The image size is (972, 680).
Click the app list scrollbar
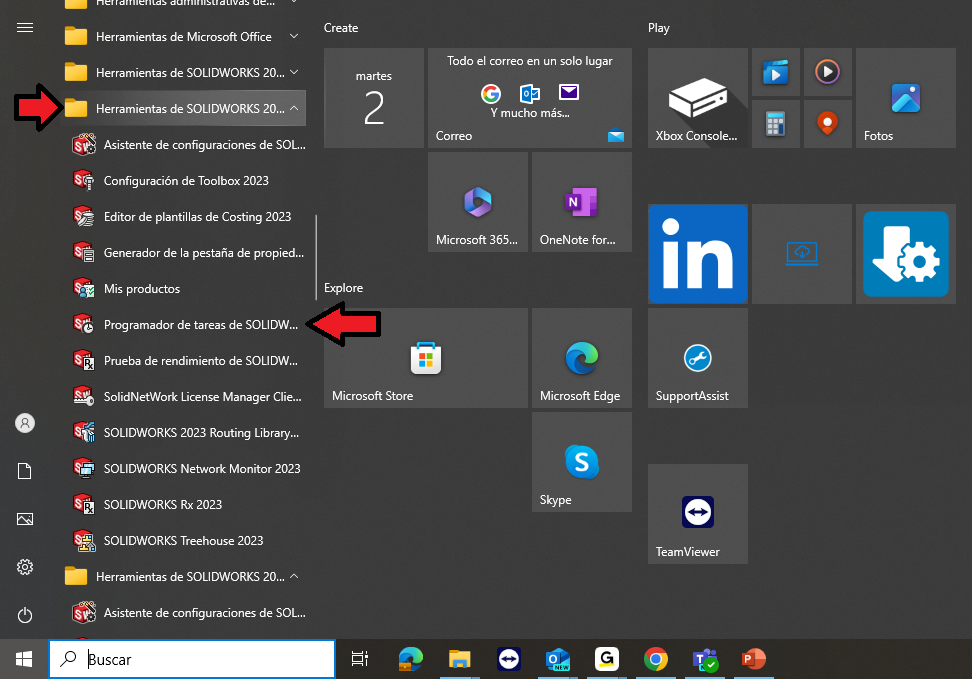pyautogui.click(x=316, y=257)
